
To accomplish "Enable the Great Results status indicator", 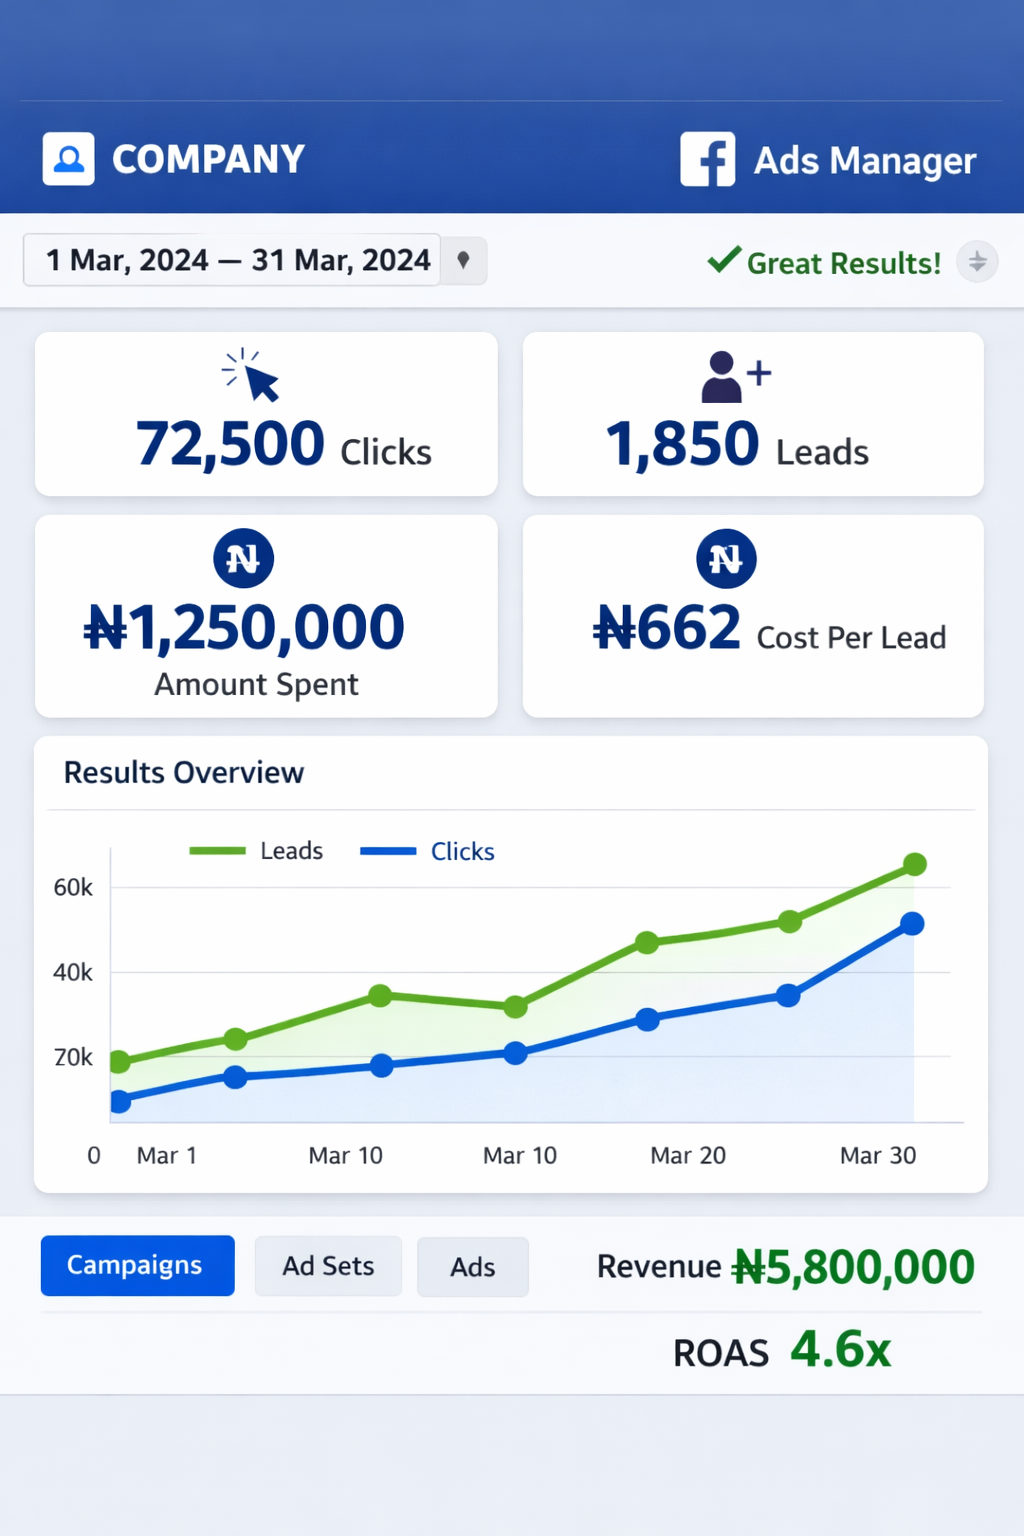I will 842,262.
